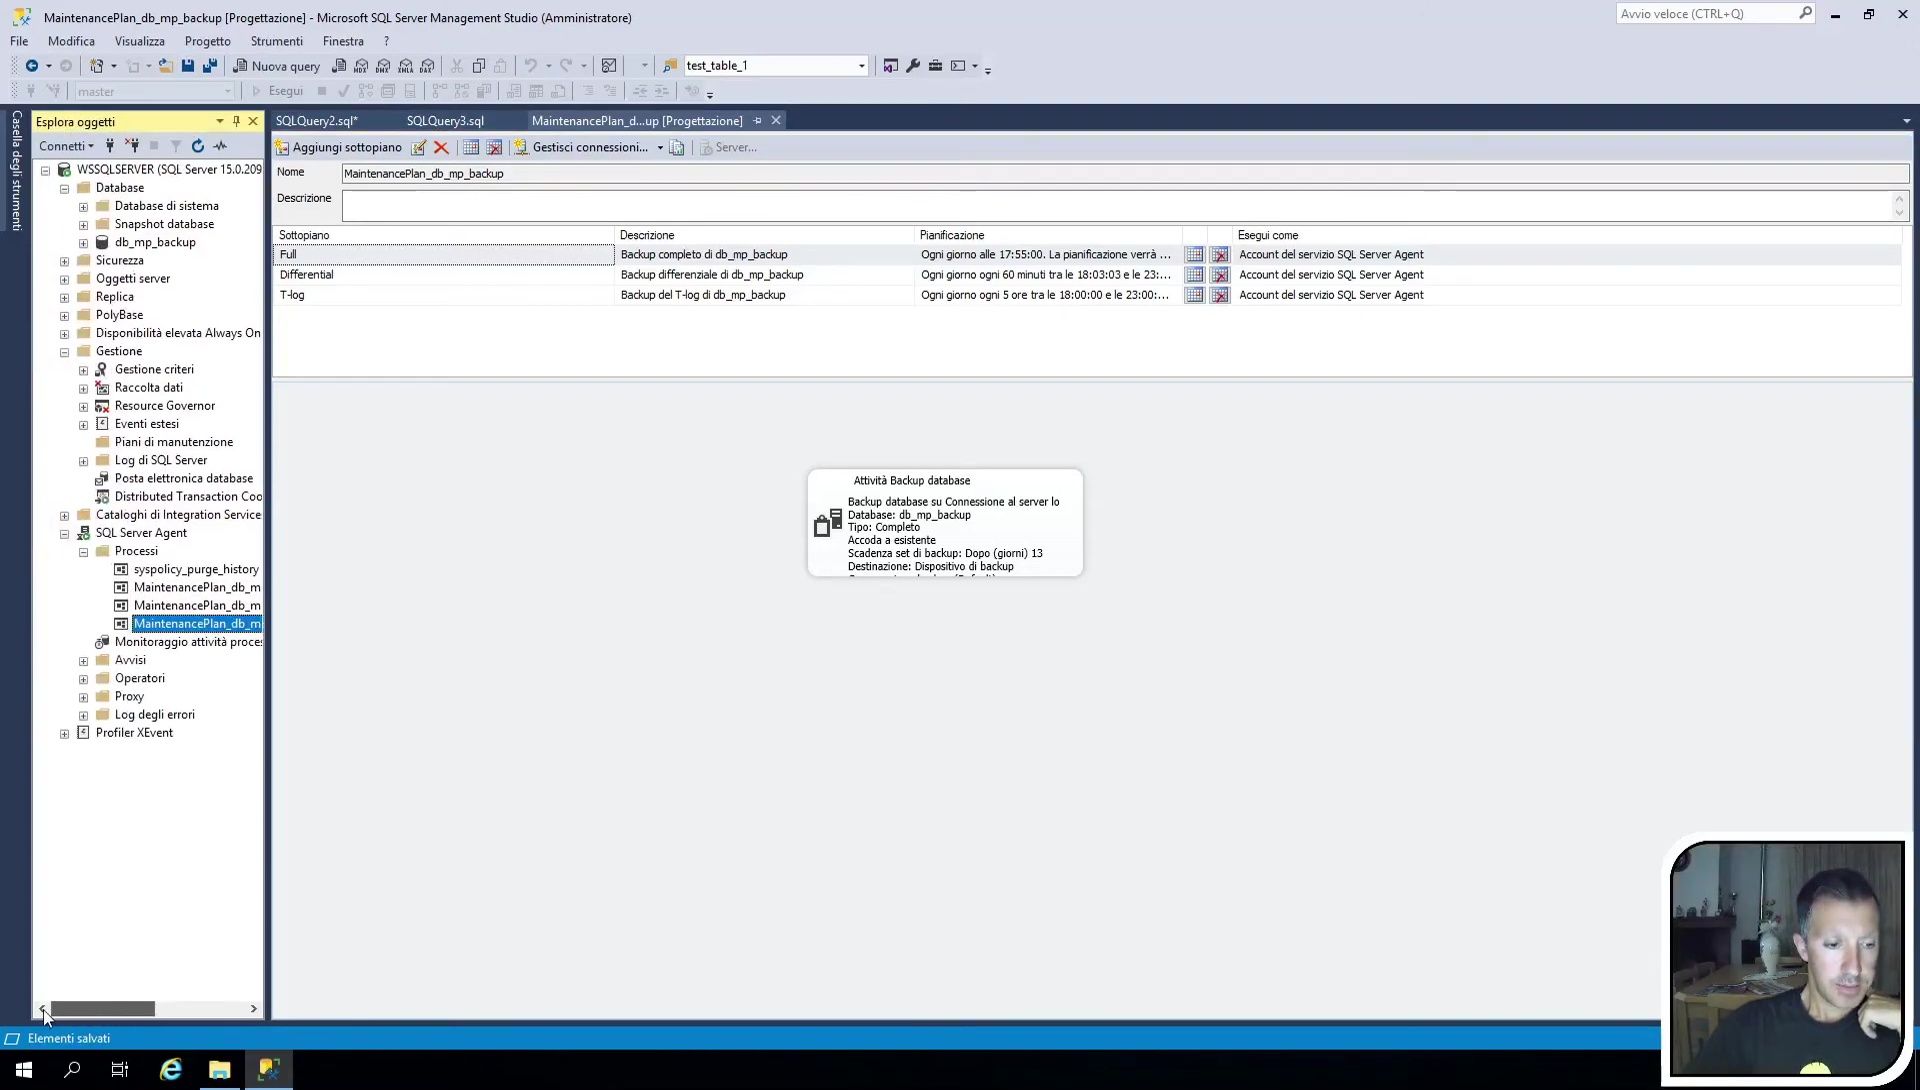Open the Casella degli strumenti side tab

click(16, 171)
